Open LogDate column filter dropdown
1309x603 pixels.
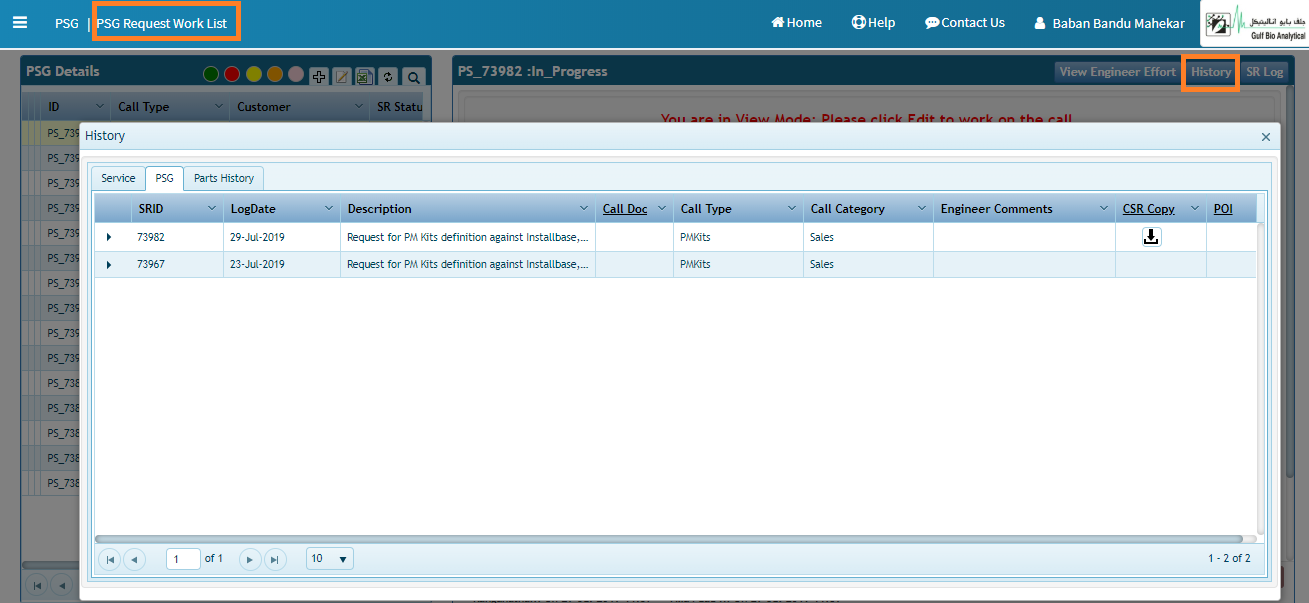coord(329,209)
